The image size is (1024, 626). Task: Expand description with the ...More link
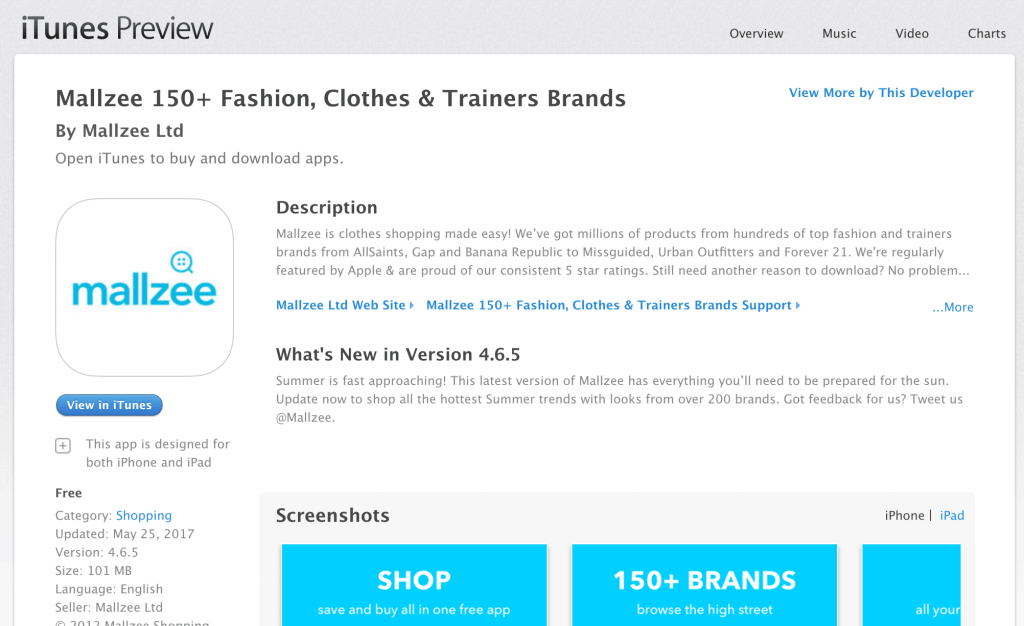coord(952,307)
